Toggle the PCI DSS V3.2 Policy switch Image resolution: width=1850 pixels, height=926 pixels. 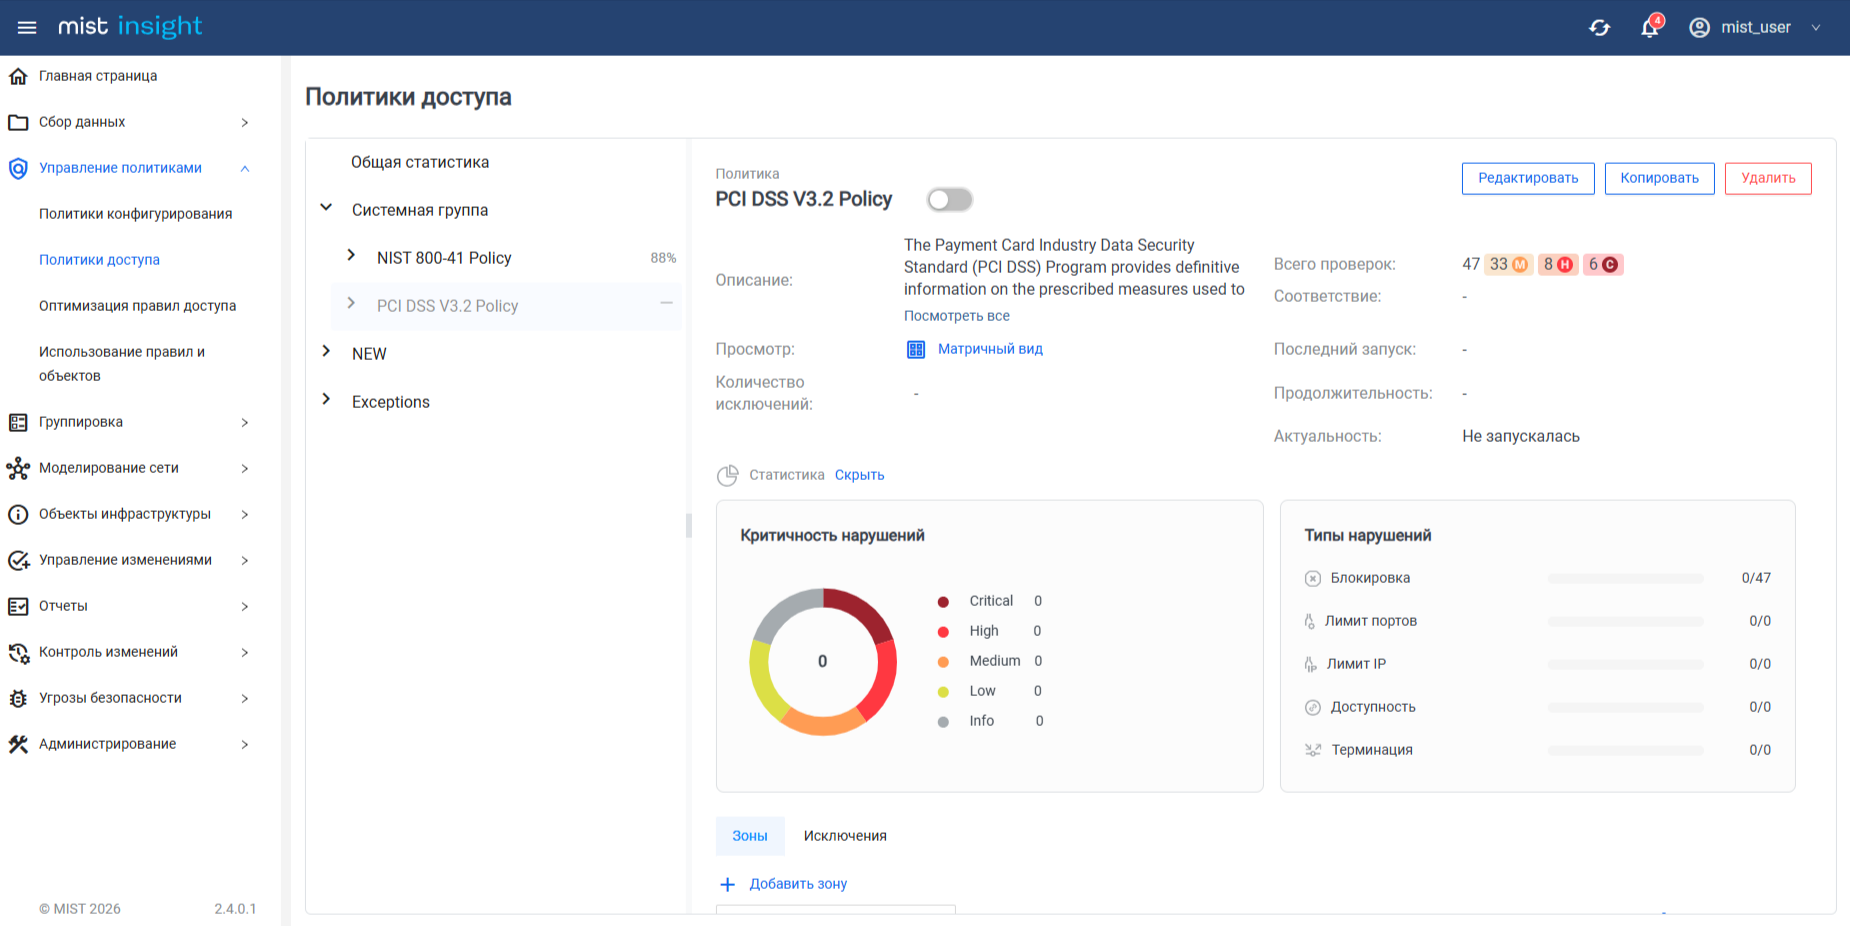pyautogui.click(x=949, y=199)
